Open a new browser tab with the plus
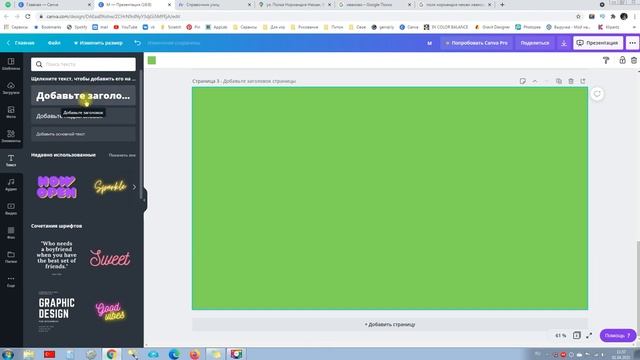Screen dimensions: 640x360 [502, 4]
